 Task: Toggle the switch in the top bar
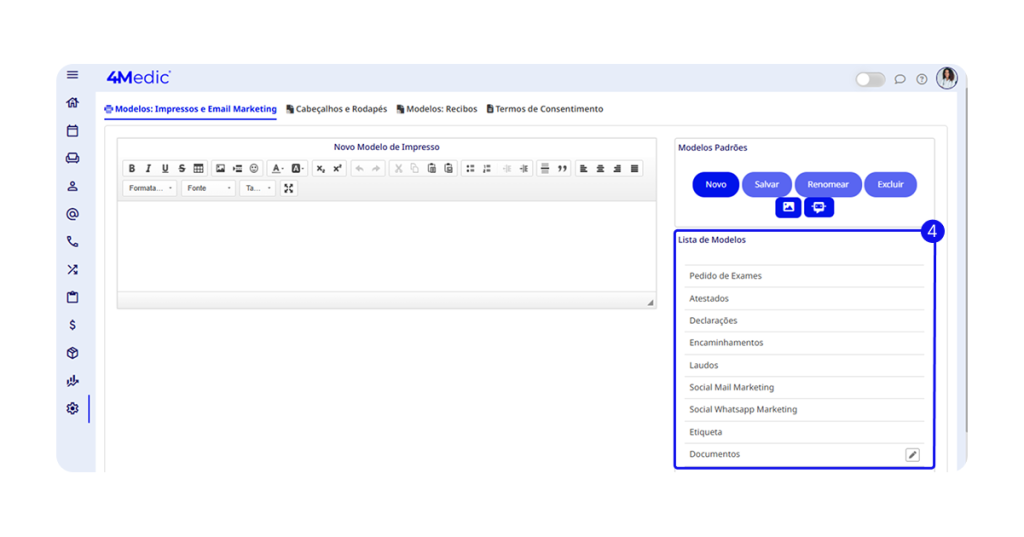tap(869, 79)
